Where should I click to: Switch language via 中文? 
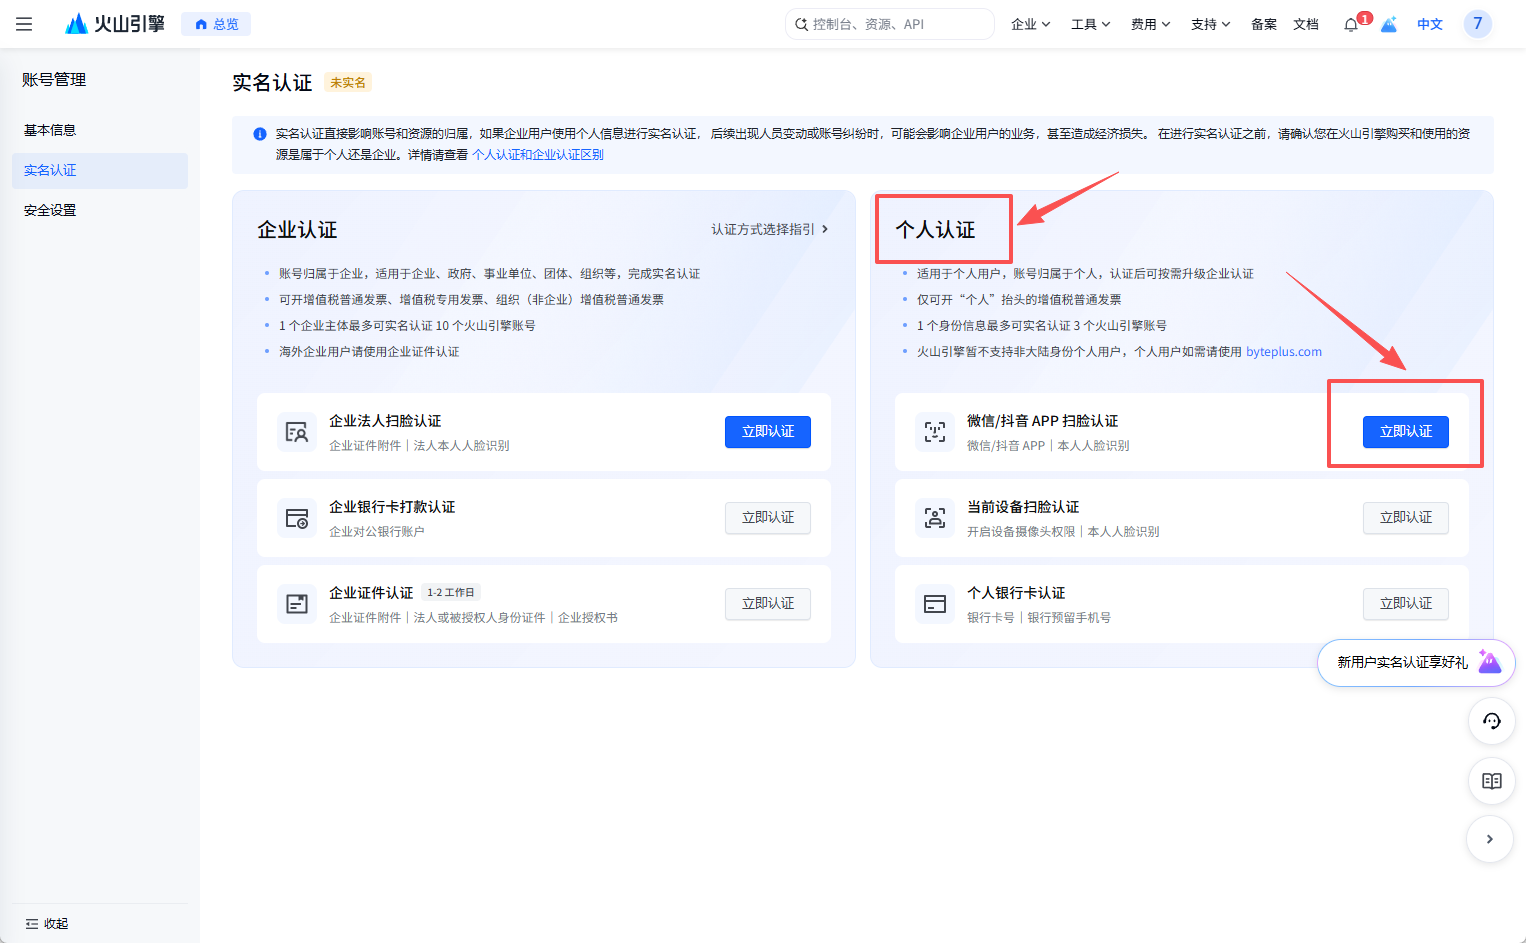click(1430, 24)
